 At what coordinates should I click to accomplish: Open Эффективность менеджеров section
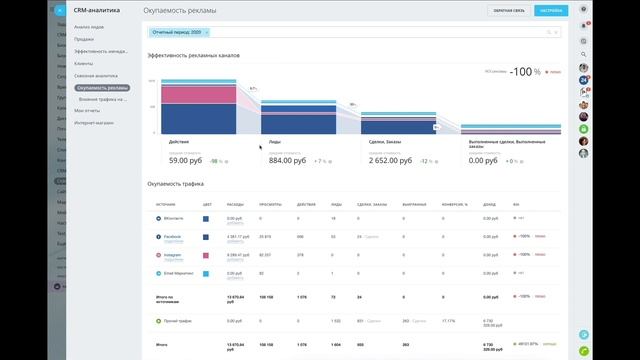coord(101,51)
